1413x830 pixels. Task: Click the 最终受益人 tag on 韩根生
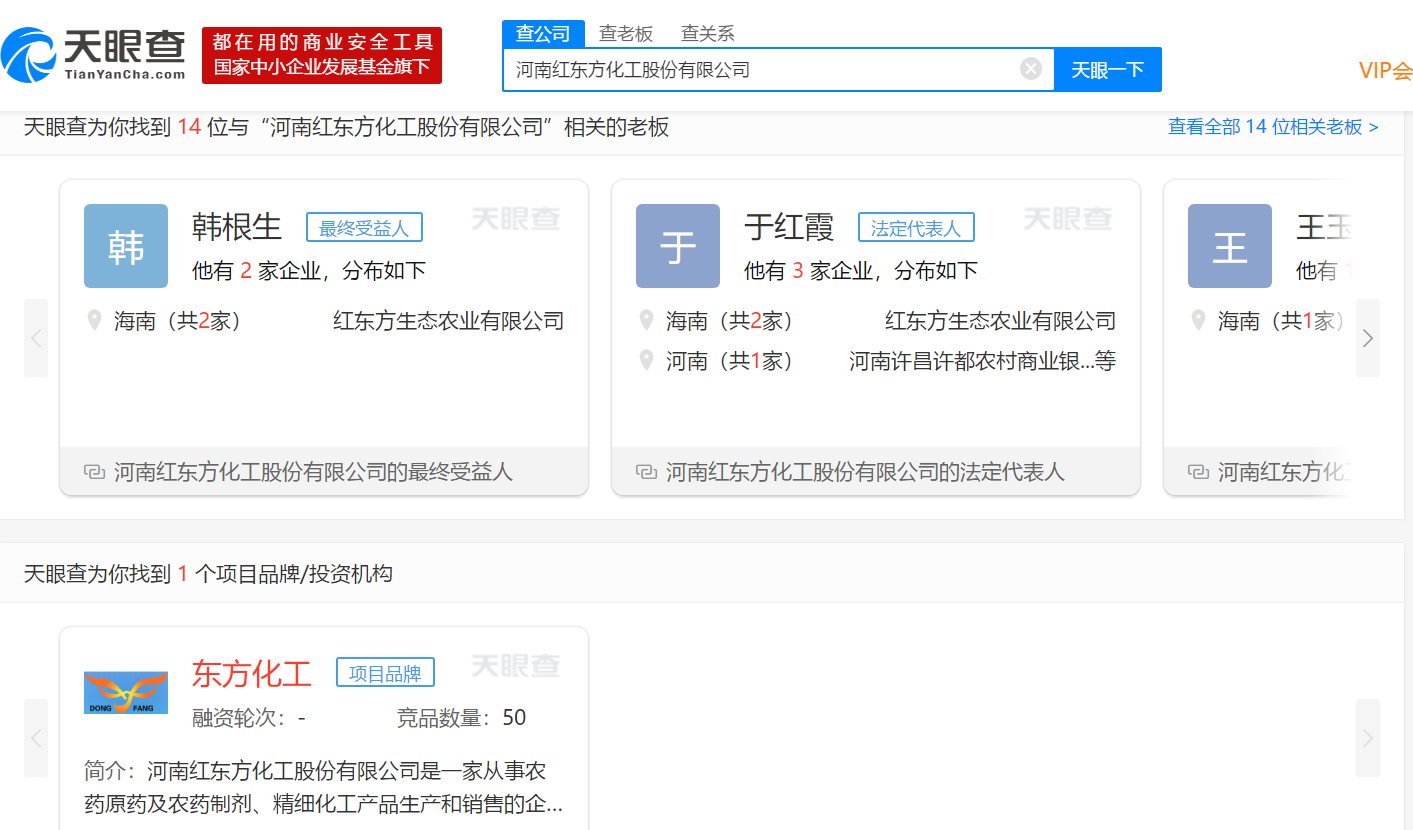tap(364, 228)
